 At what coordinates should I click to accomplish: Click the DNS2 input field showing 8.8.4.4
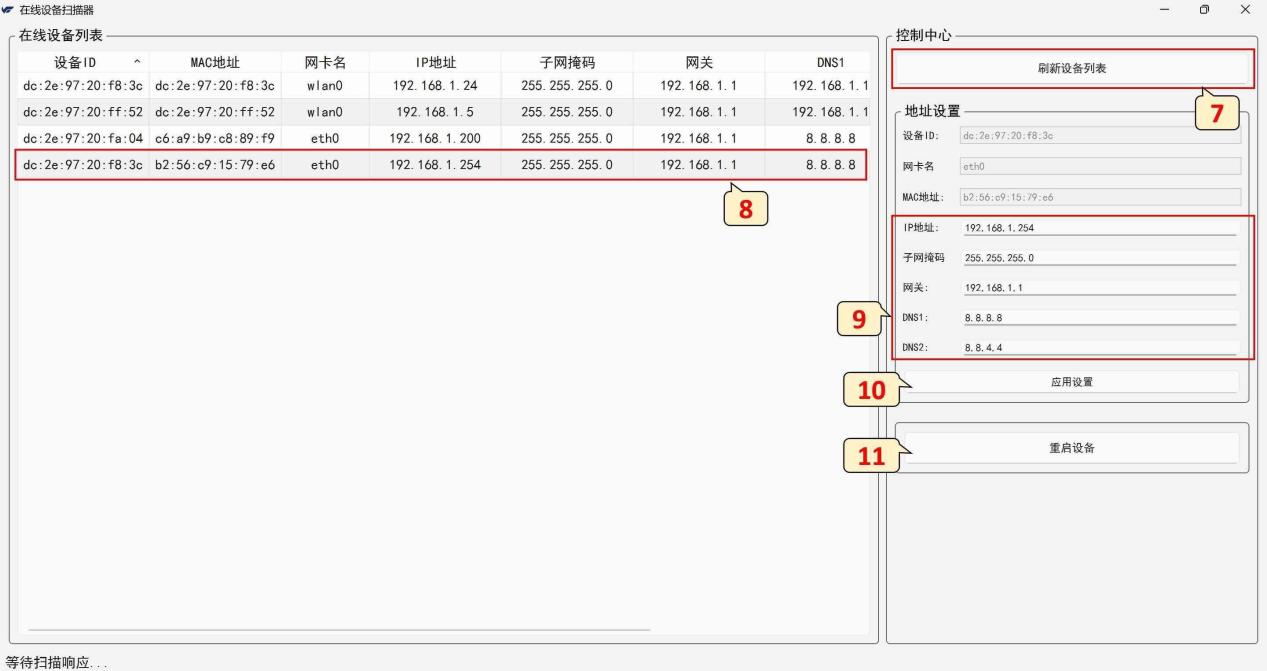(x=1098, y=348)
